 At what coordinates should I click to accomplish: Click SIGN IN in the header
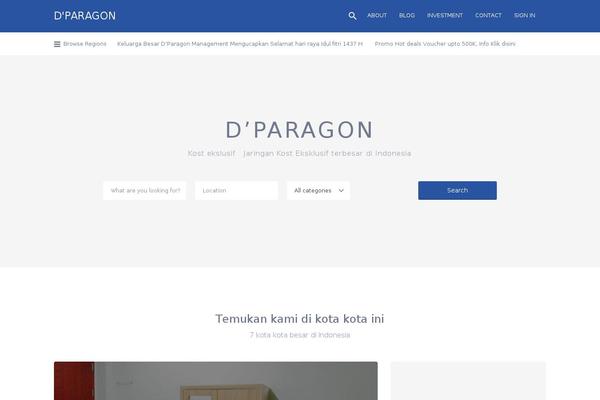pyautogui.click(x=525, y=15)
